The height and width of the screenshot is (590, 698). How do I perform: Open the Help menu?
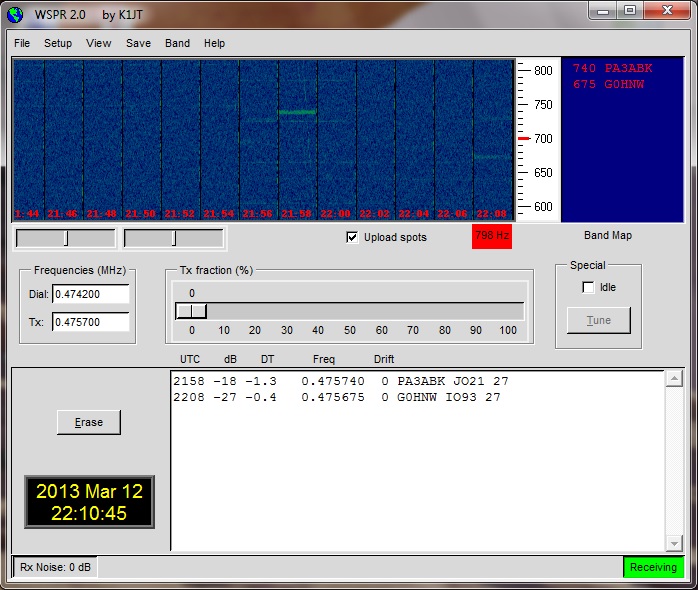(x=214, y=43)
